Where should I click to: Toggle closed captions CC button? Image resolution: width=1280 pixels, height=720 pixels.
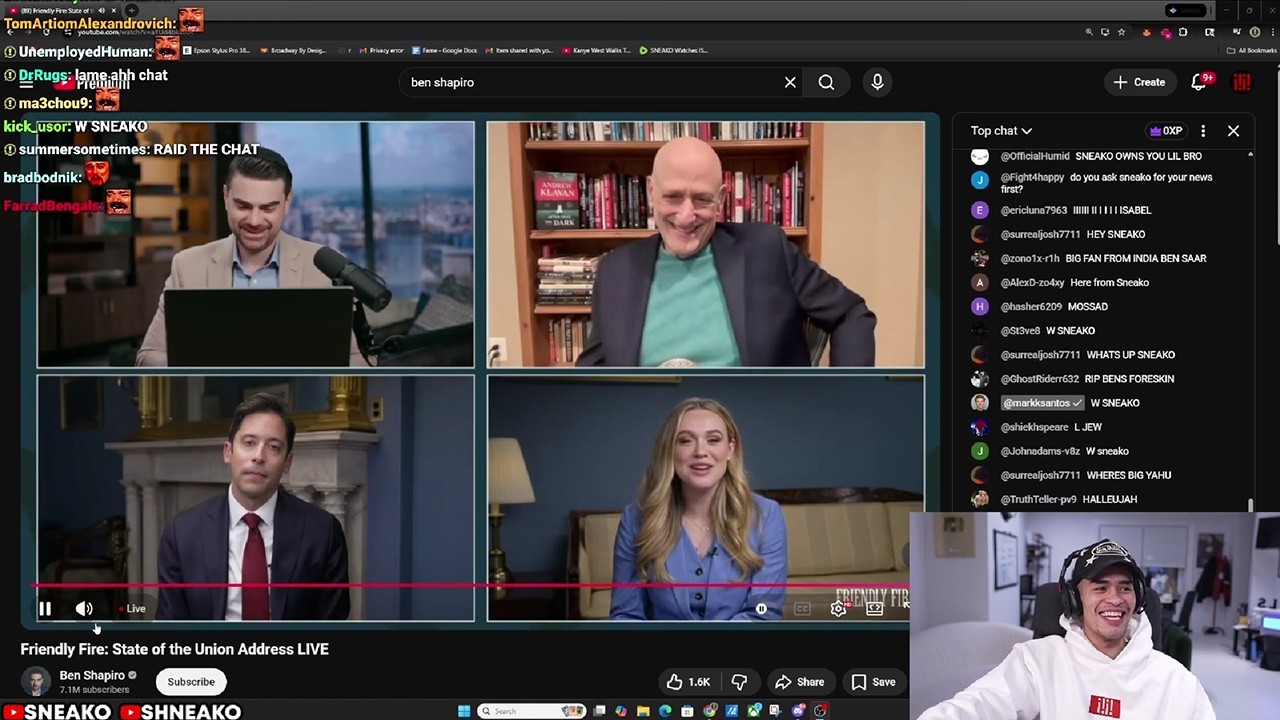point(802,608)
